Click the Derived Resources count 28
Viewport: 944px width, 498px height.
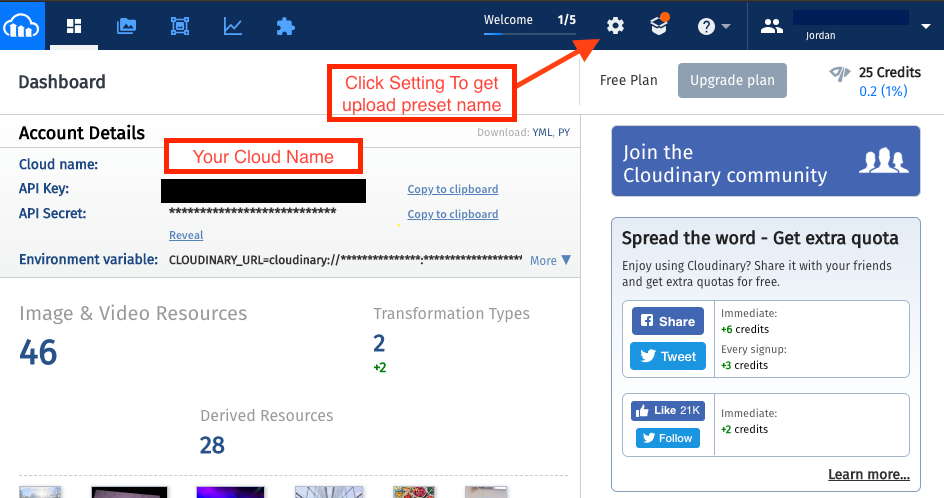point(212,446)
